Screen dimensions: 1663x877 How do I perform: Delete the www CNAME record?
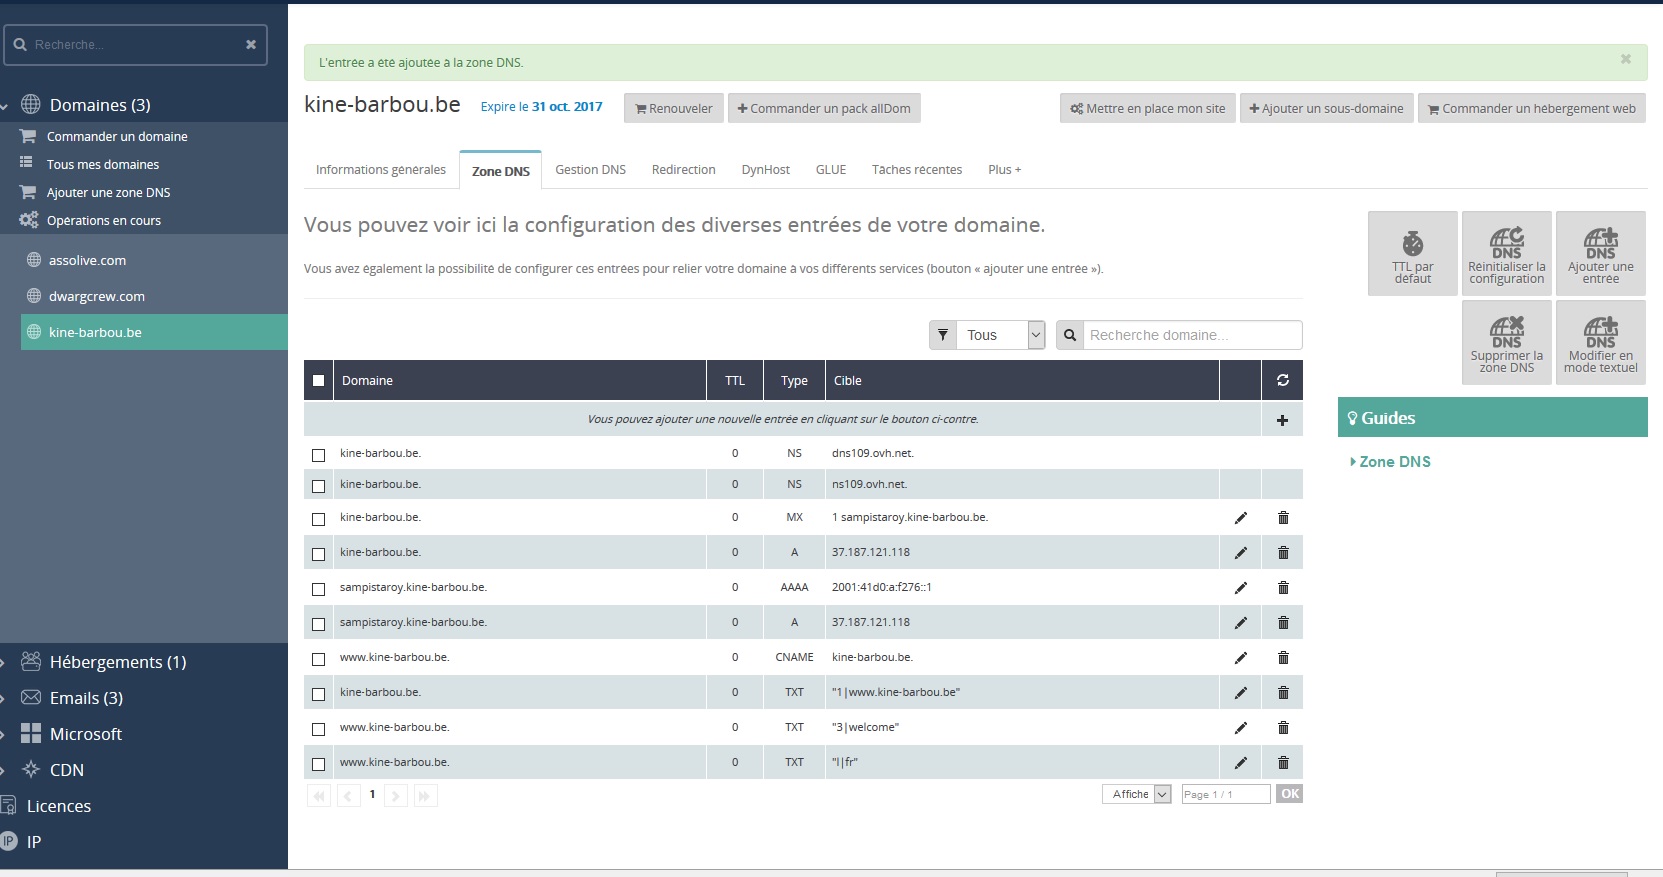(1283, 658)
